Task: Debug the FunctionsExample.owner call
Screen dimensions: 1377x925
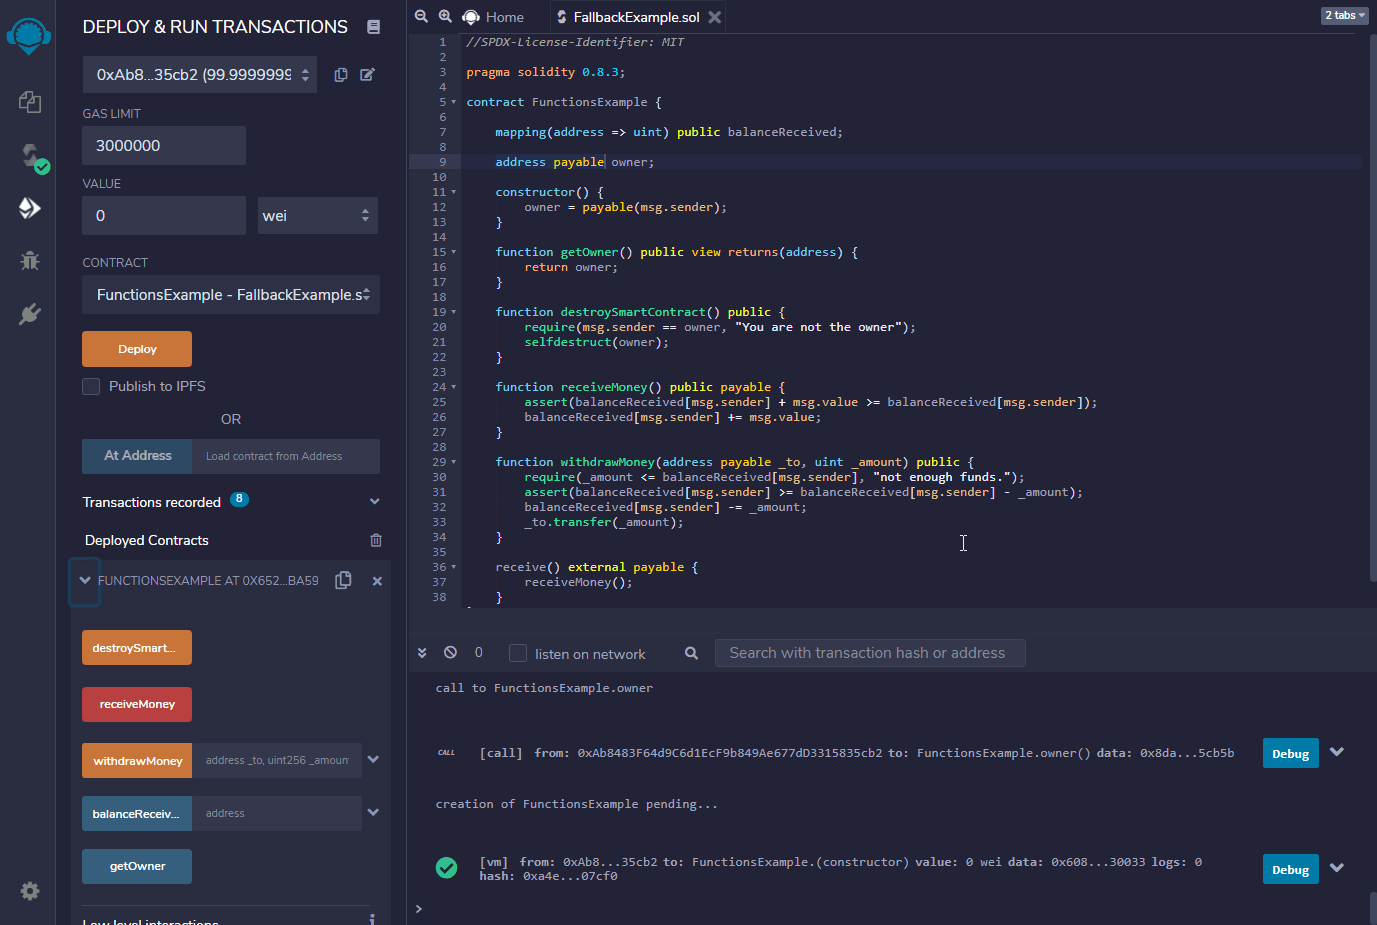Action: 1290,753
